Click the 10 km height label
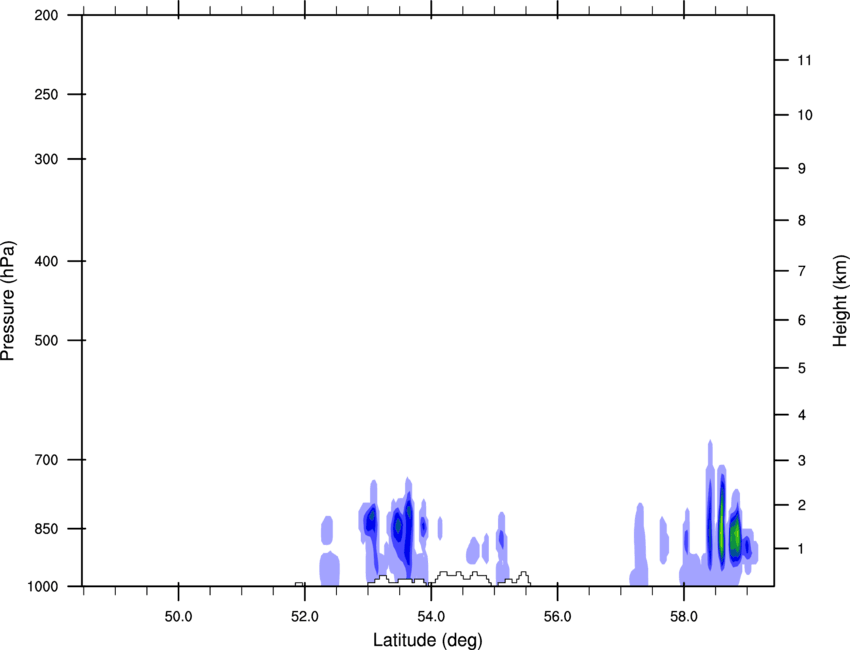Screen dimensions: 850x650 point(805,115)
